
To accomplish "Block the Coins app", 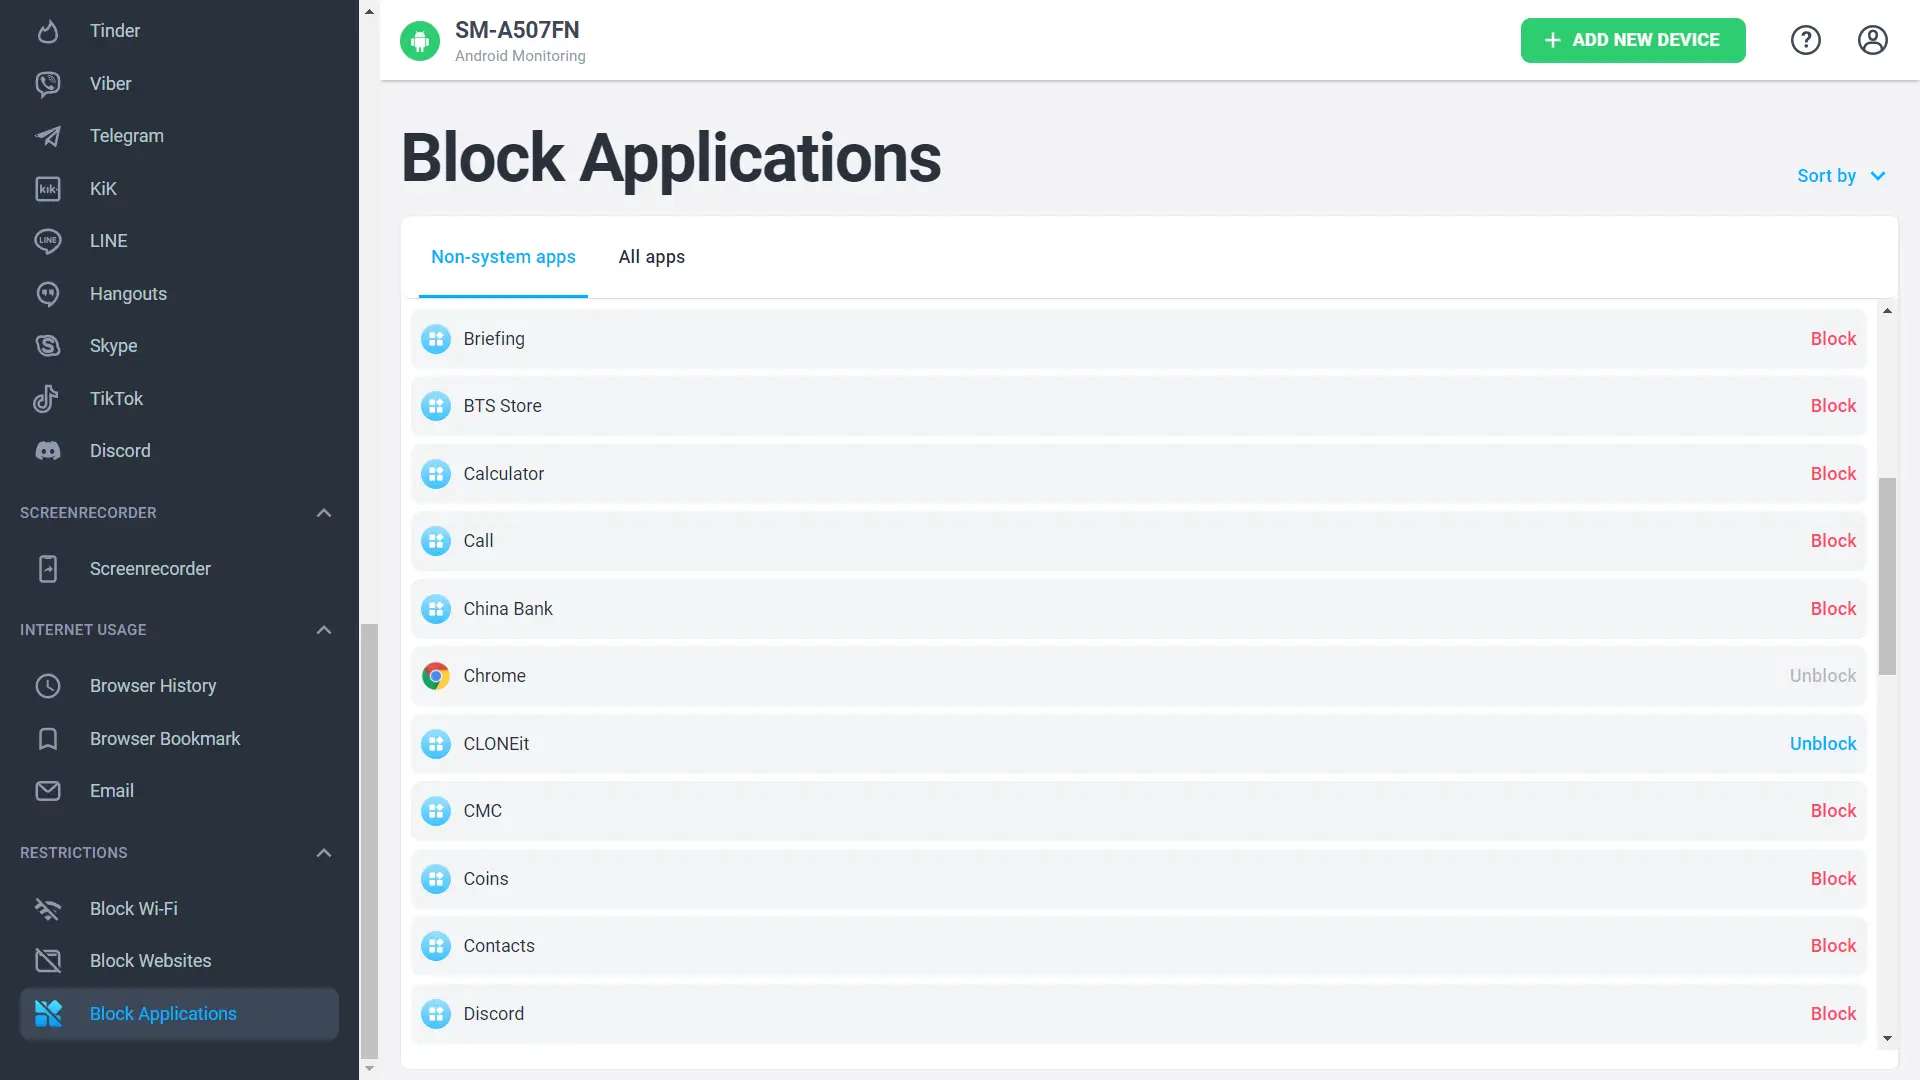I will click(x=1833, y=879).
